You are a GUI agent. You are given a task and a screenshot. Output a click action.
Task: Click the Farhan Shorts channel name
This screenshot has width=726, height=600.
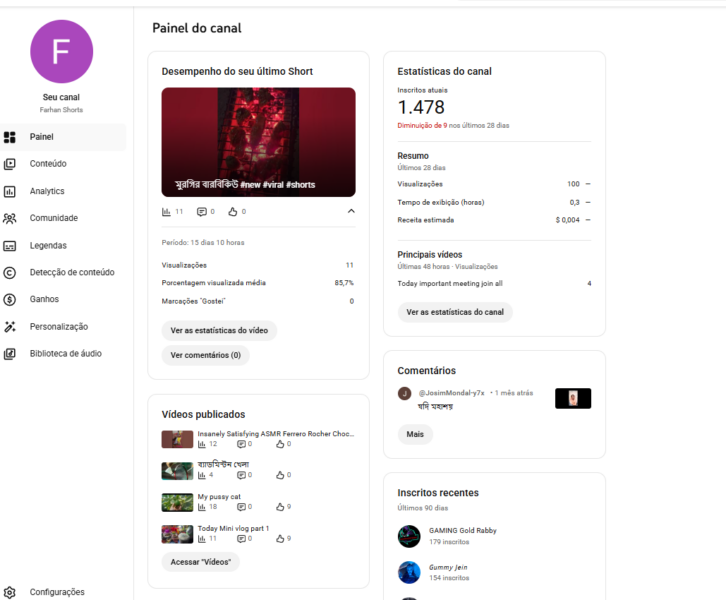pyautogui.click(x=61, y=110)
